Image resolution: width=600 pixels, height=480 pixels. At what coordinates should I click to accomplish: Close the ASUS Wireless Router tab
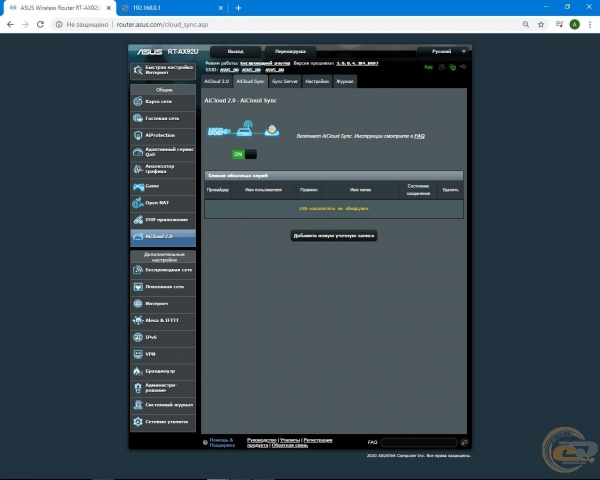pyautogui.click(x=108, y=8)
